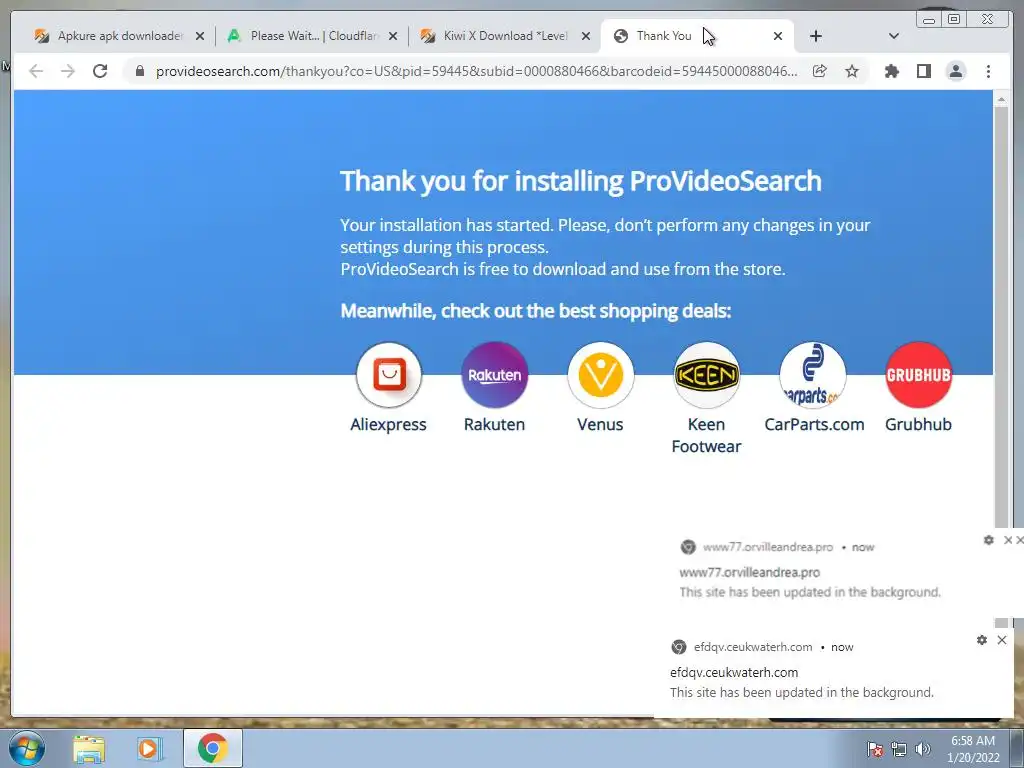The width and height of the screenshot is (1024, 768).
Task: Reload the current page
Action: click(100, 71)
